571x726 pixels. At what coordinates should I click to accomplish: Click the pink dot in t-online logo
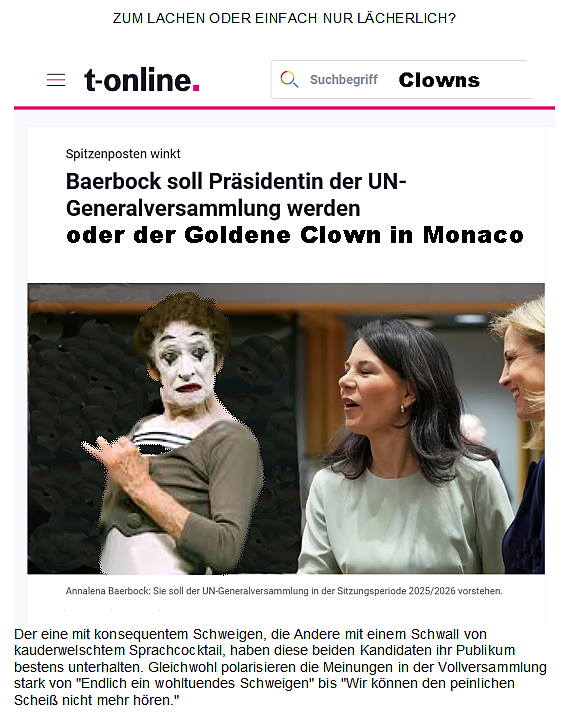tap(196, 88)
